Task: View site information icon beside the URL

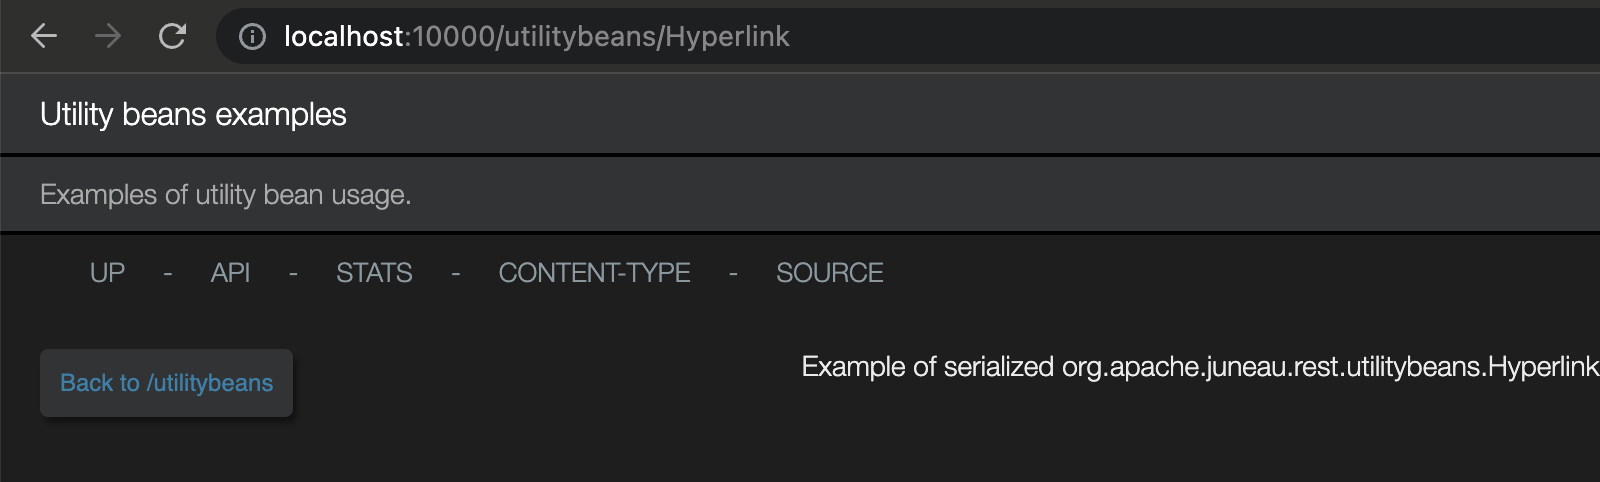Action: coord(252,37)
